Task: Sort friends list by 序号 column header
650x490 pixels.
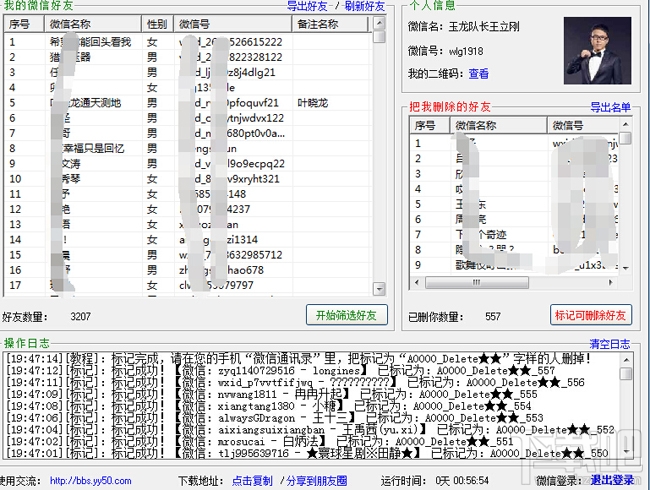Action: click(x=24, y=24)
